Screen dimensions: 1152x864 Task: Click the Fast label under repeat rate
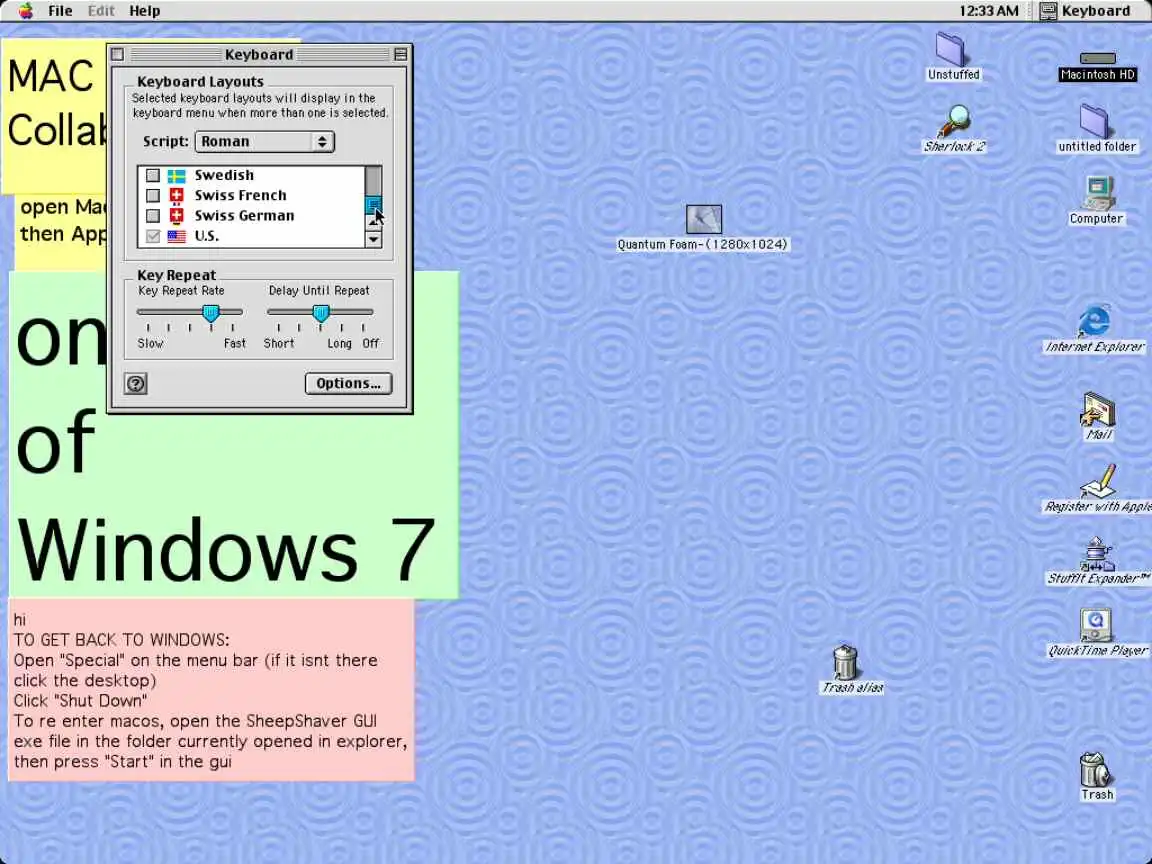[x=235, y=343]
